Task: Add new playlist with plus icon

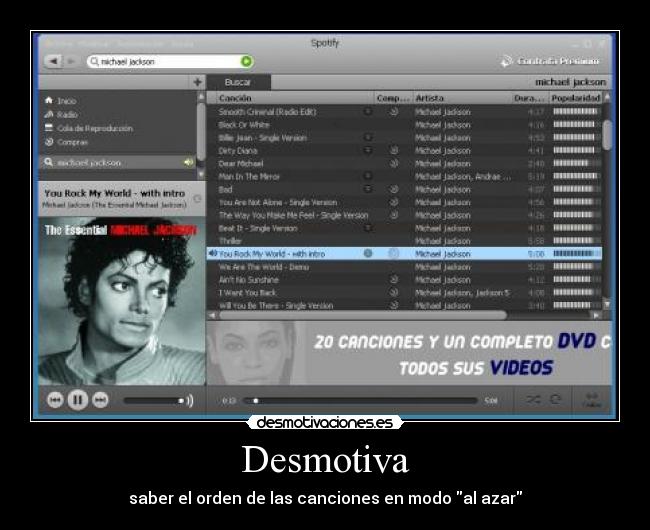Action: click(197, 82)
